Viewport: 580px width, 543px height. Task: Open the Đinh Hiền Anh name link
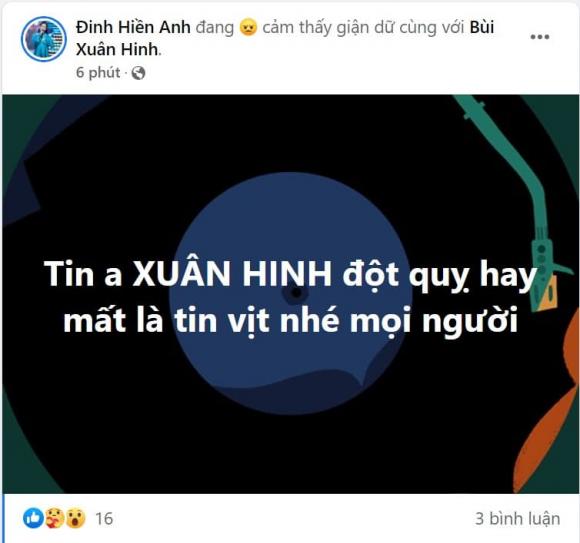(x=133, y=28)
